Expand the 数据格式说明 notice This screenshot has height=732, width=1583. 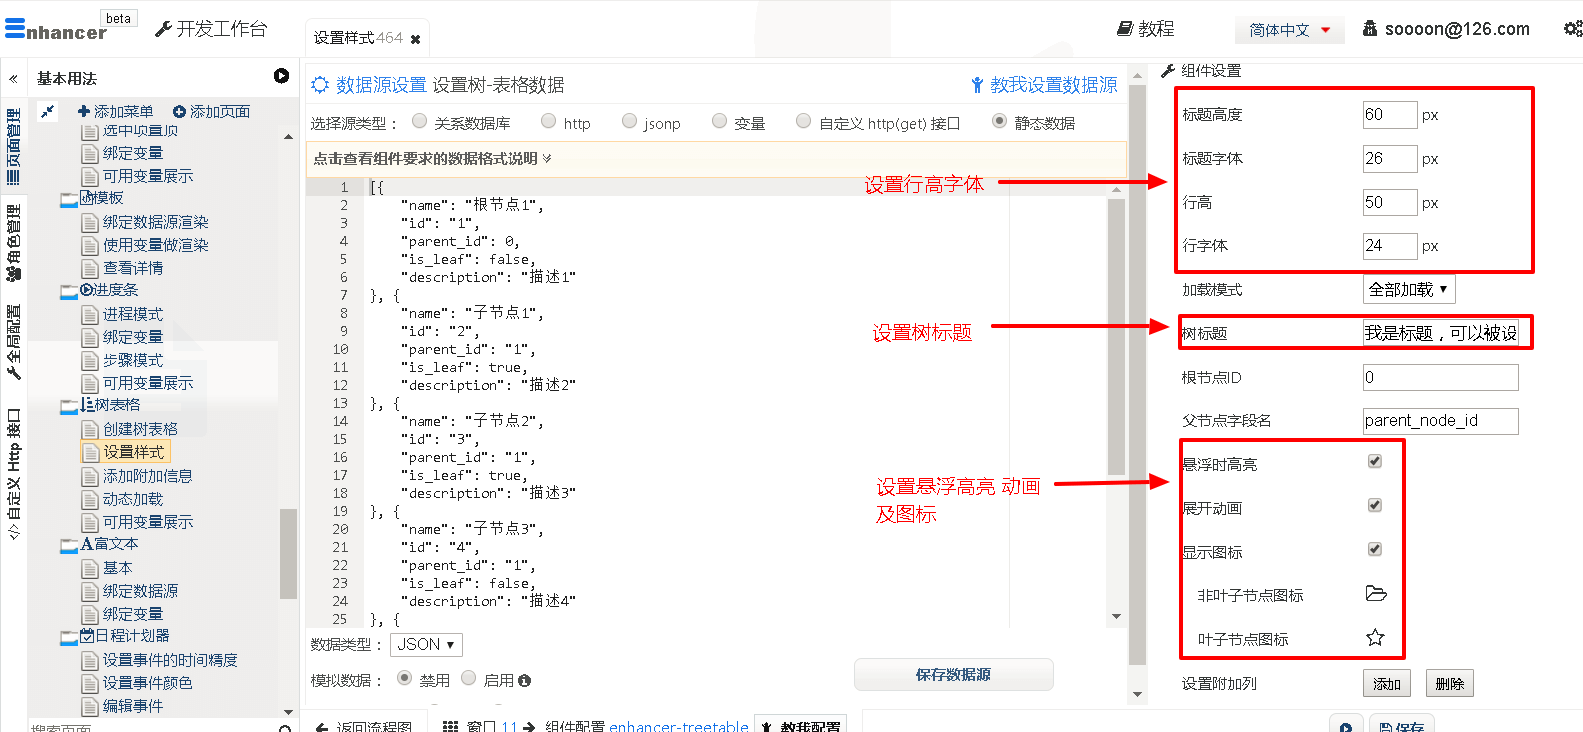[432, 158]
